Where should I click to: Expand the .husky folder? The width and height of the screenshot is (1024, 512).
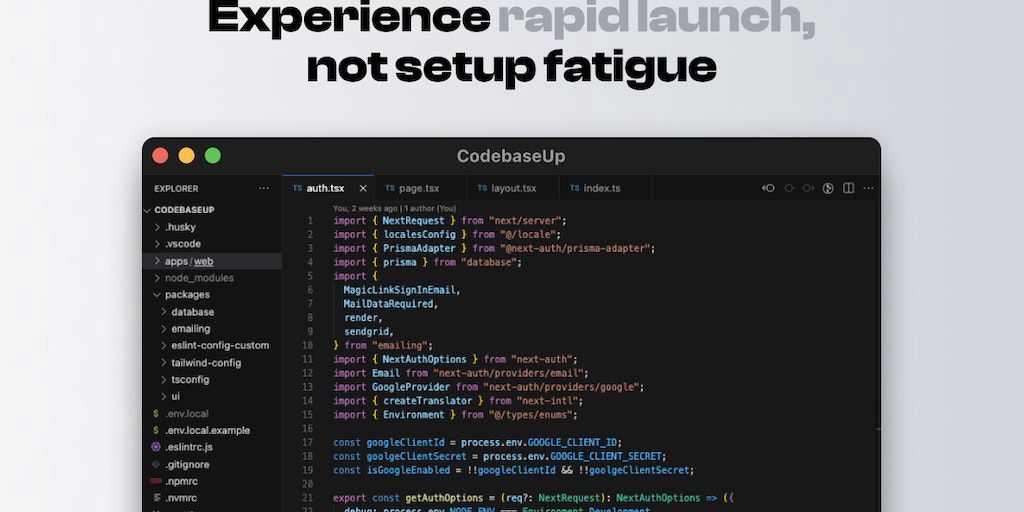tap(157, 227)
